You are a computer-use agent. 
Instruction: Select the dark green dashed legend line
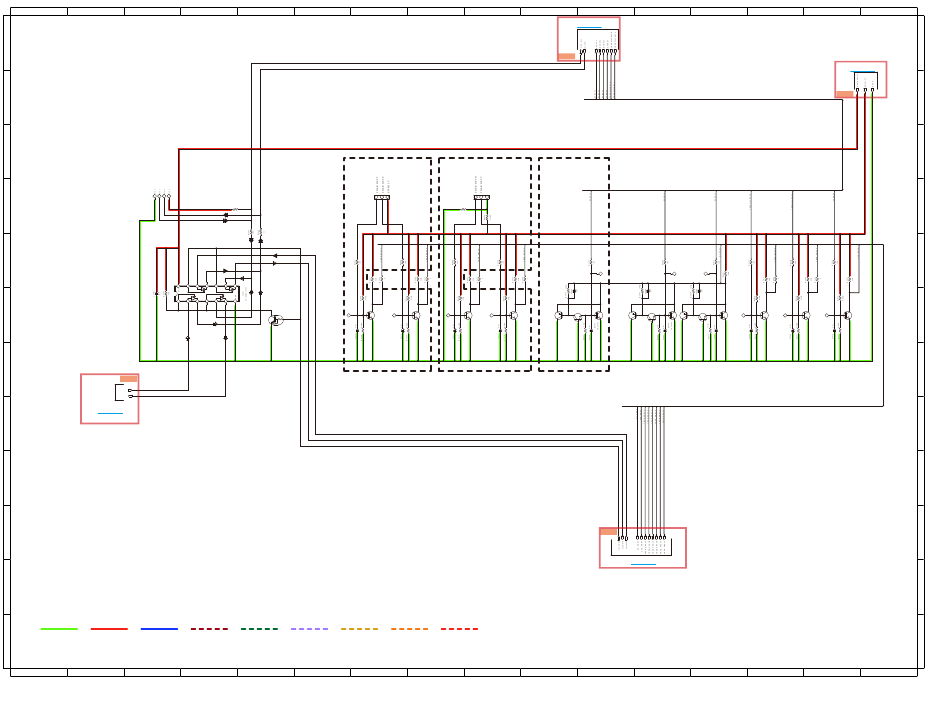tap(259, 629)
